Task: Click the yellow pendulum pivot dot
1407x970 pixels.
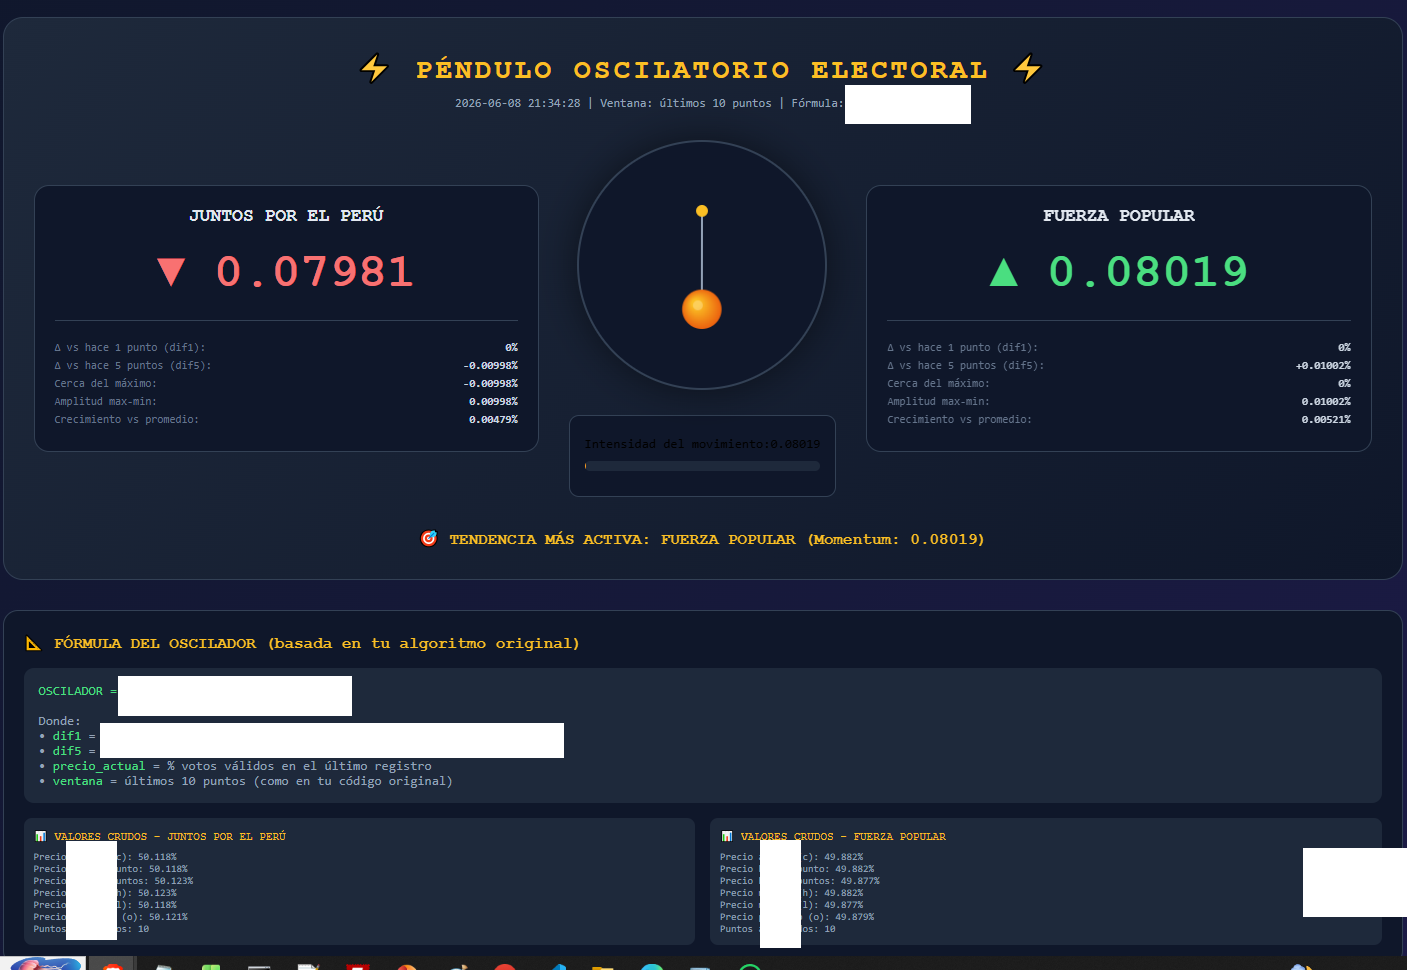Action: (702, 211)
